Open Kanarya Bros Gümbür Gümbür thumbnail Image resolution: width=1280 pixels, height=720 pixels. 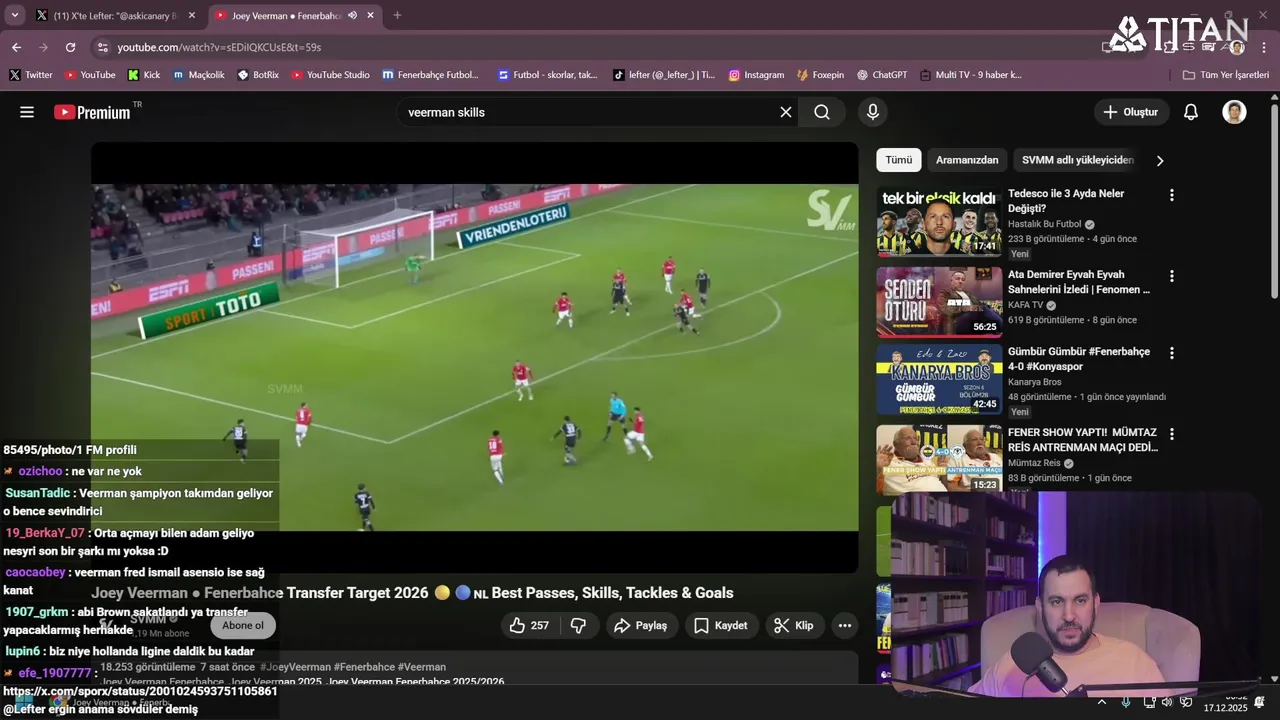click(939, 380)
